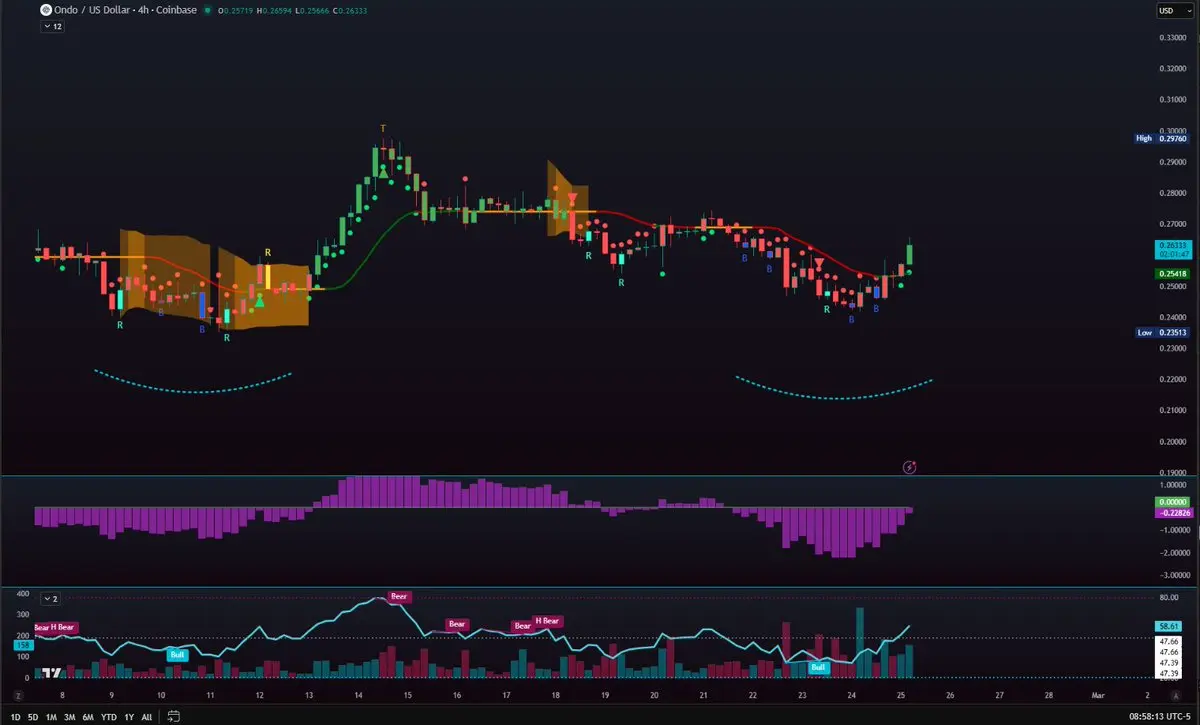Click the Ondo token logo icon

pos(45,10)
